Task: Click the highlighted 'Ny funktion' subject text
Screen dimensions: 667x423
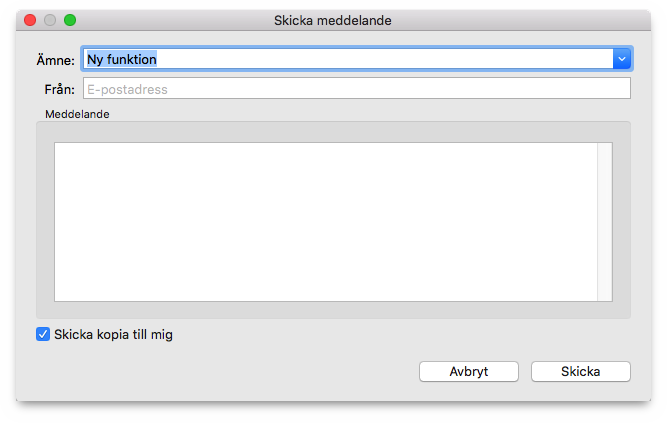Action: [122, 59]
